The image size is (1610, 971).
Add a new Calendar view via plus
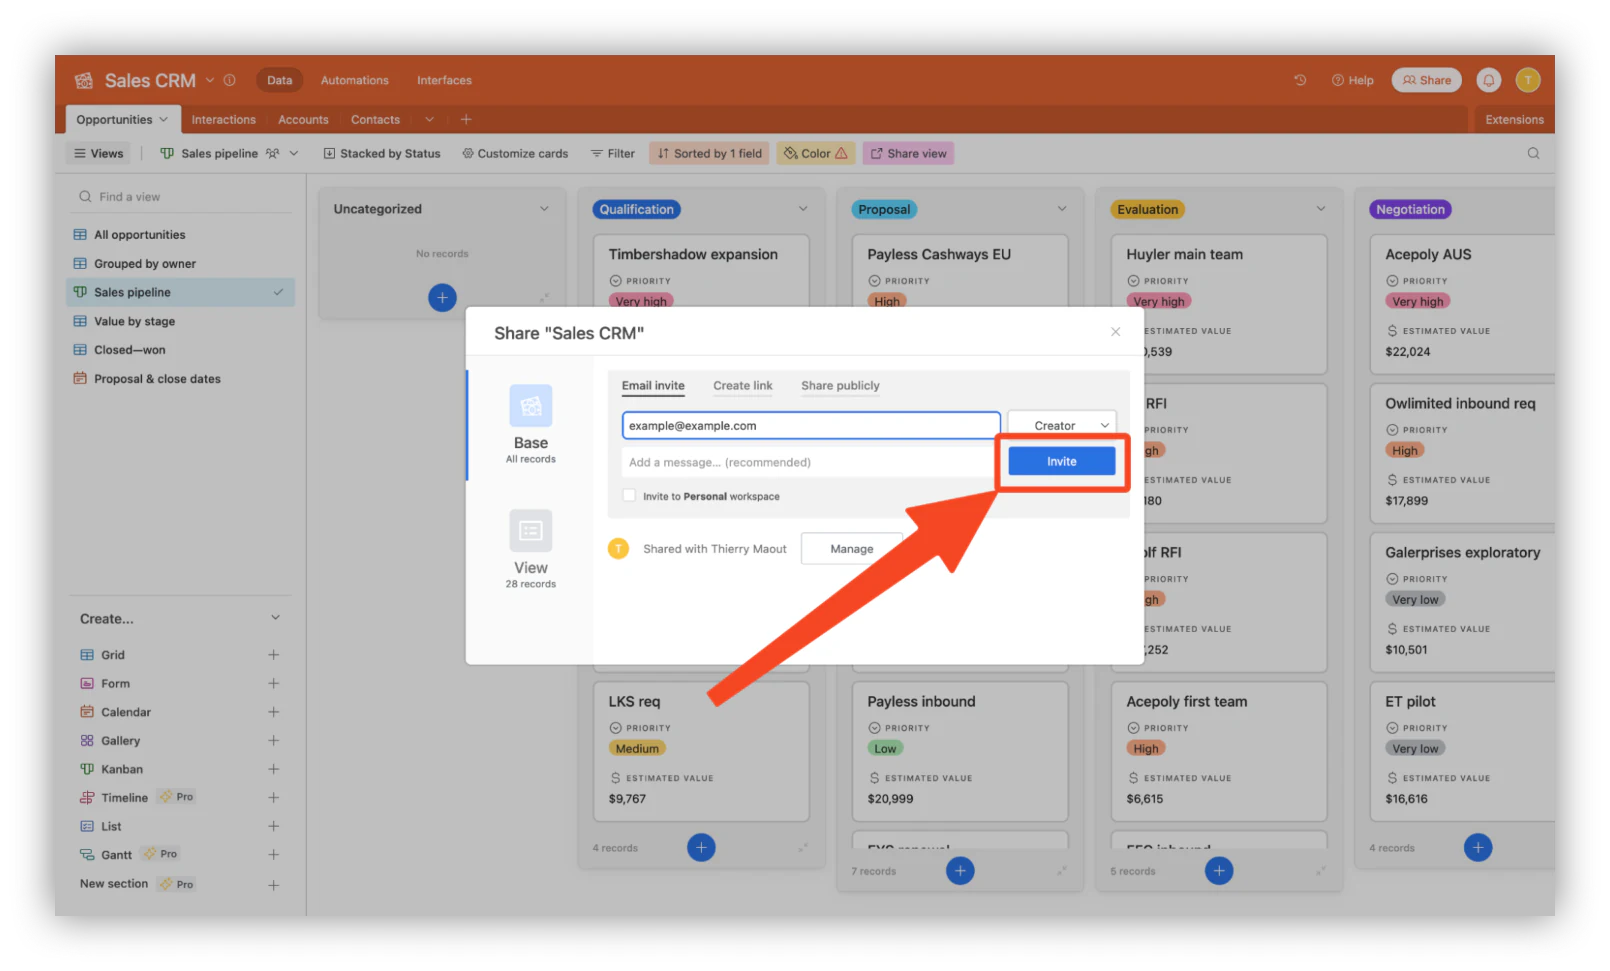click(x=273, y=712)
